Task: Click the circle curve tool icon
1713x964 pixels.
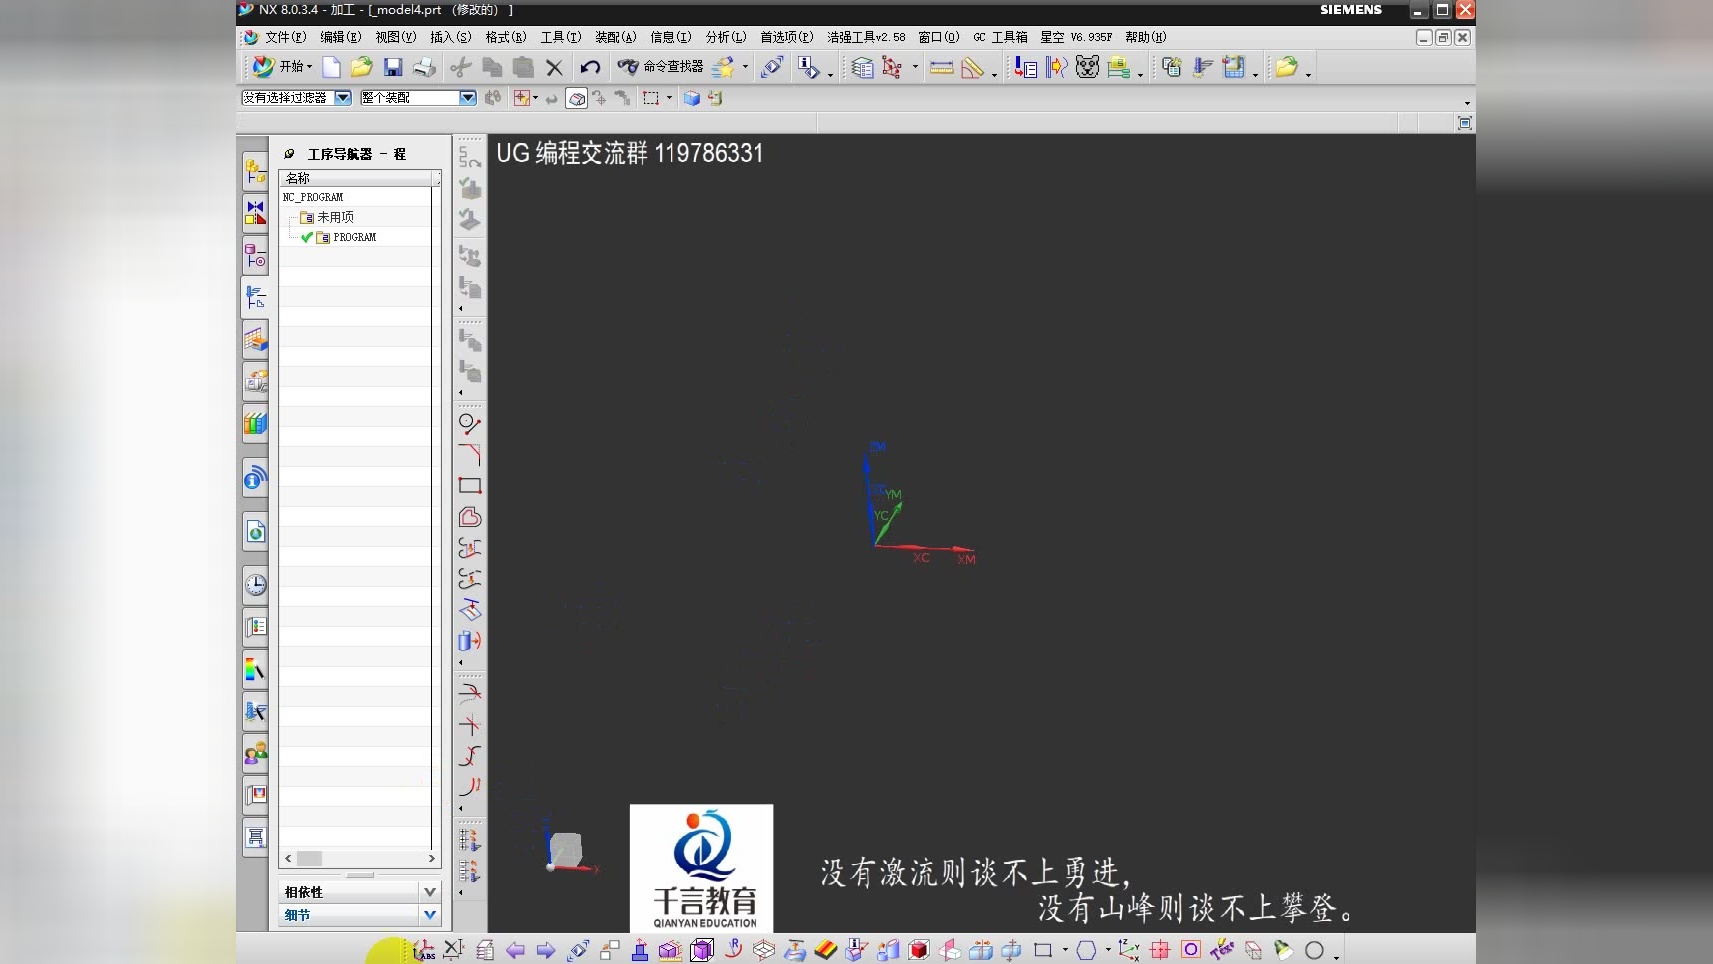Action: pos(469,423)
